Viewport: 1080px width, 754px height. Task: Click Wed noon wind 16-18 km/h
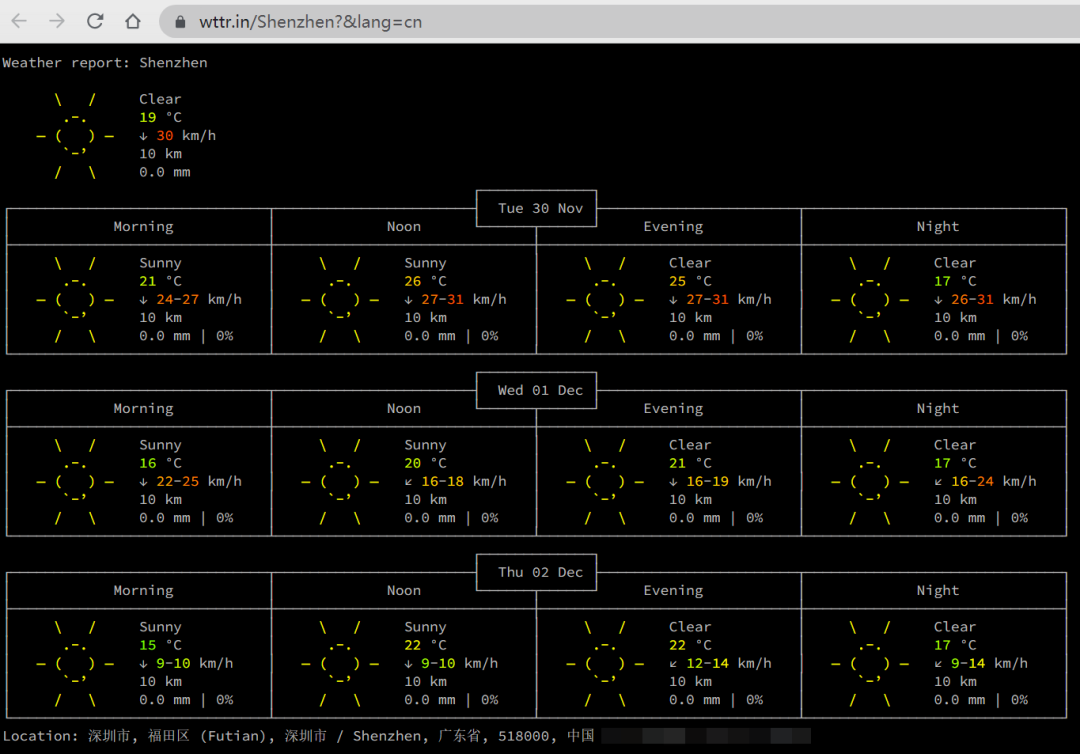click(455, 481)
